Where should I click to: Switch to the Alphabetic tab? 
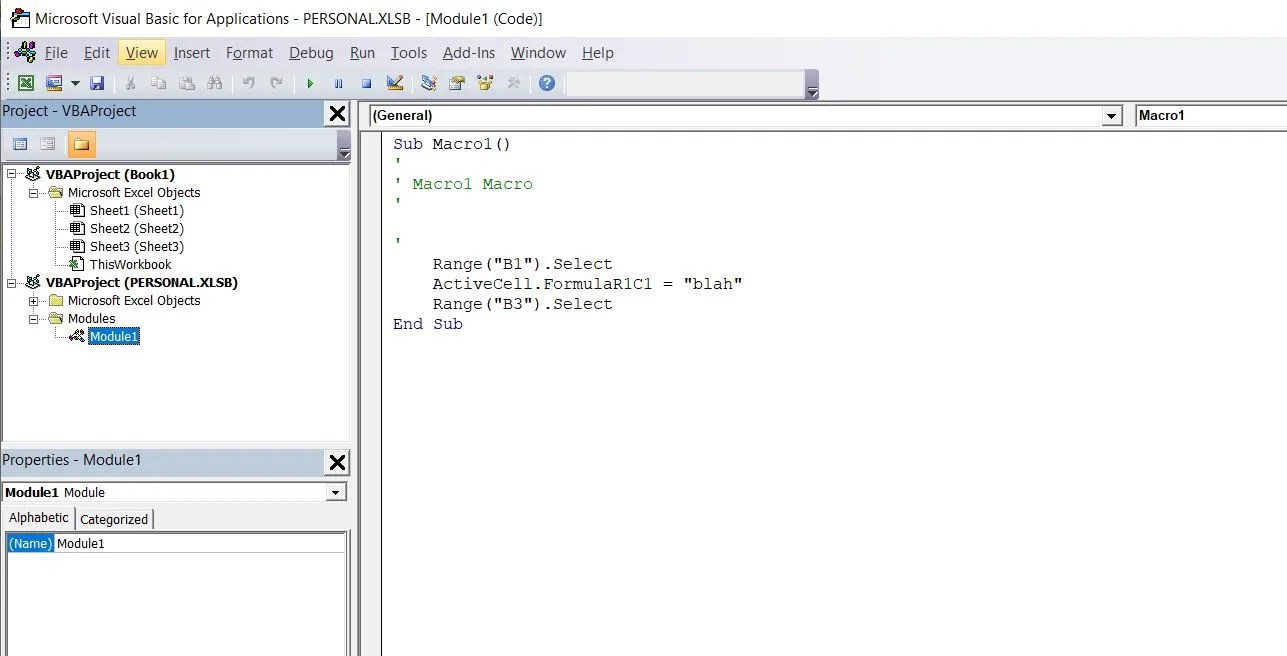coord(39,518)
